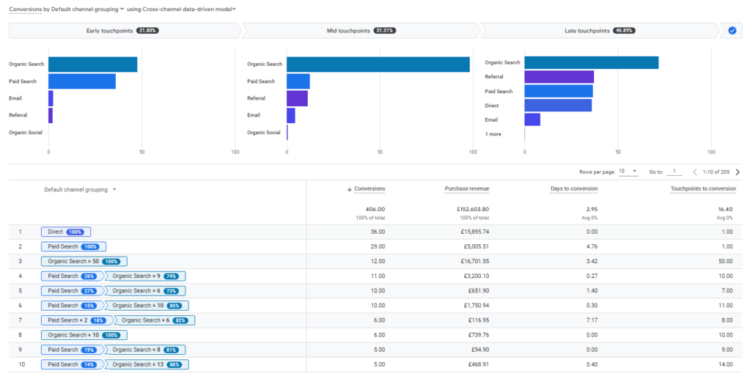Click the Paid Search 14% chip in row 10
The image size is (750, 379).
pyautogui.click(x=72, y=365)
